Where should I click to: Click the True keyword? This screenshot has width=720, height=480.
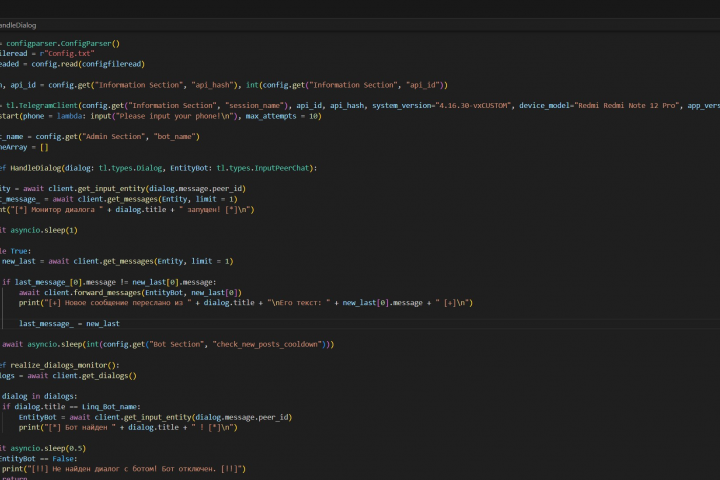click(x=19, y=251)
